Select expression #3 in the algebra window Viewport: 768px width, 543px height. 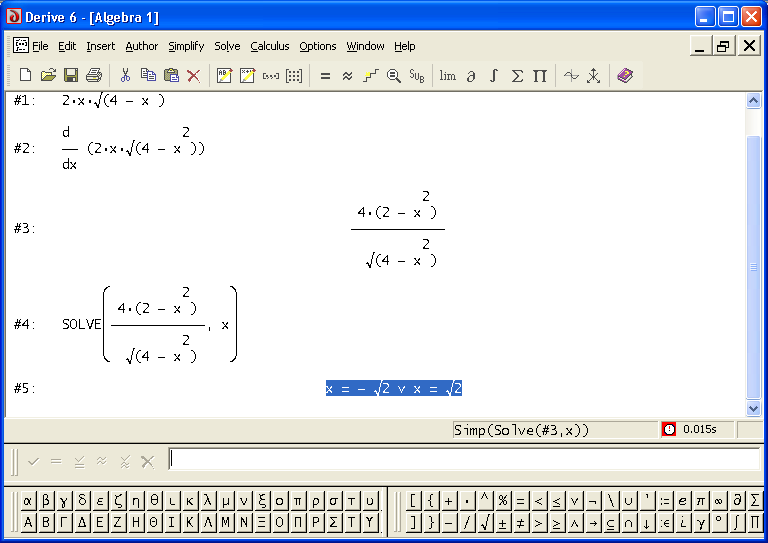[397, 229]
